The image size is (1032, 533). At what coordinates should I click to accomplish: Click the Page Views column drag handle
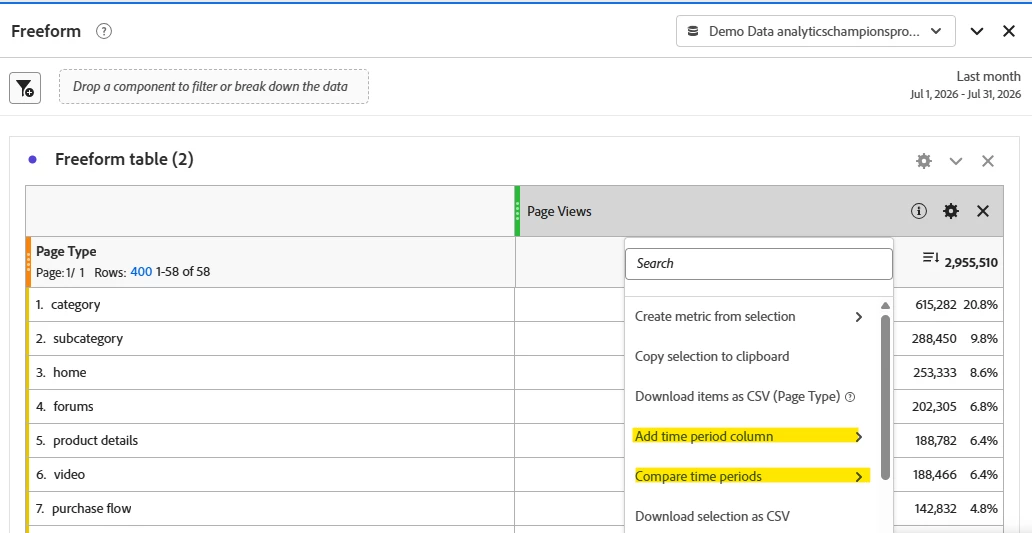[x=518, y=211]
